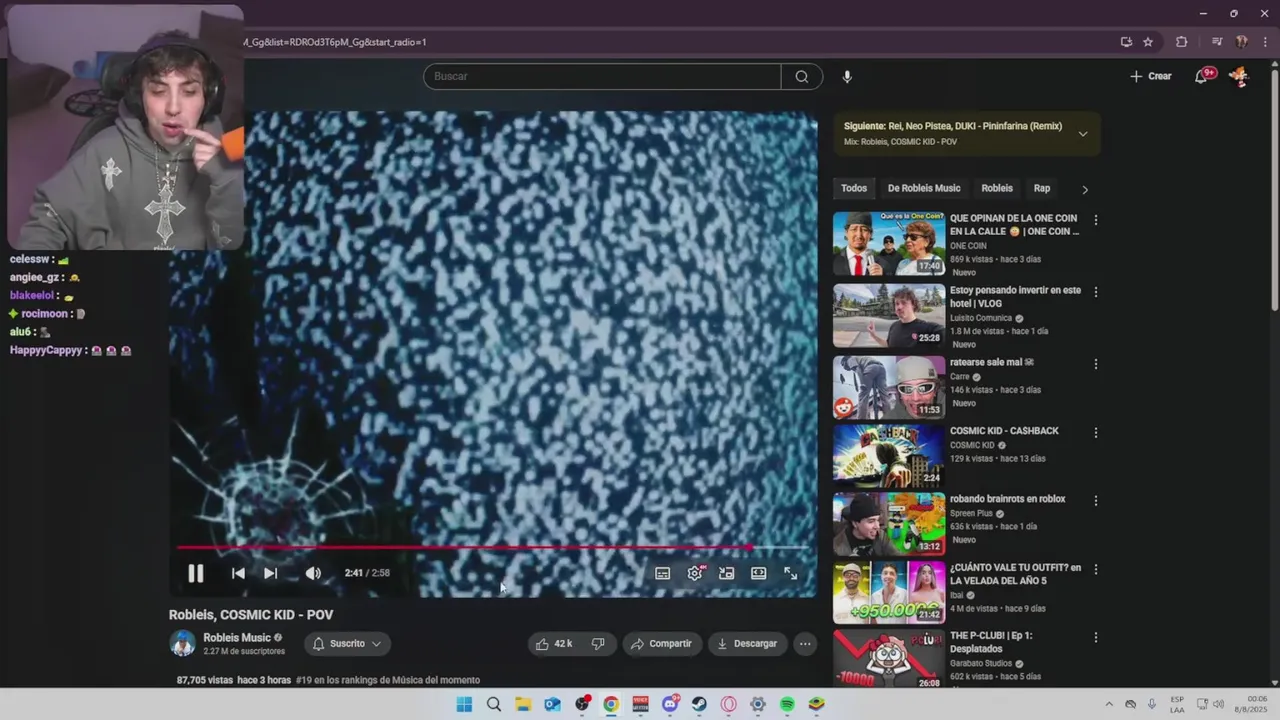Open the YouTube notifications bell
The width and height of the screenshot is (1280, 720).
[1202, 76]
